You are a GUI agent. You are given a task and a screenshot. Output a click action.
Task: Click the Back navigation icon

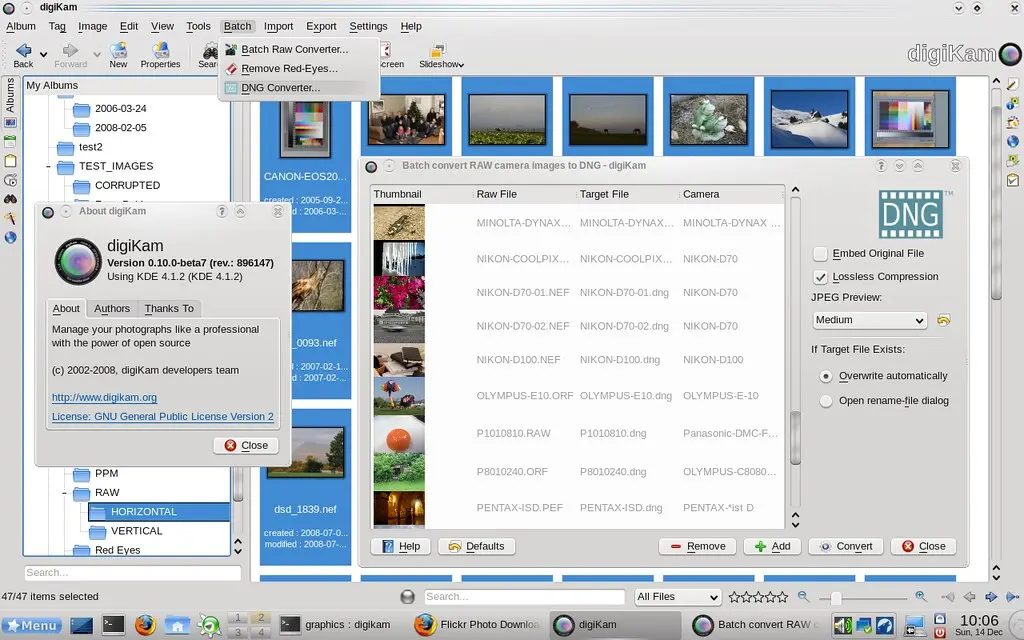click(x=23, y=50)
